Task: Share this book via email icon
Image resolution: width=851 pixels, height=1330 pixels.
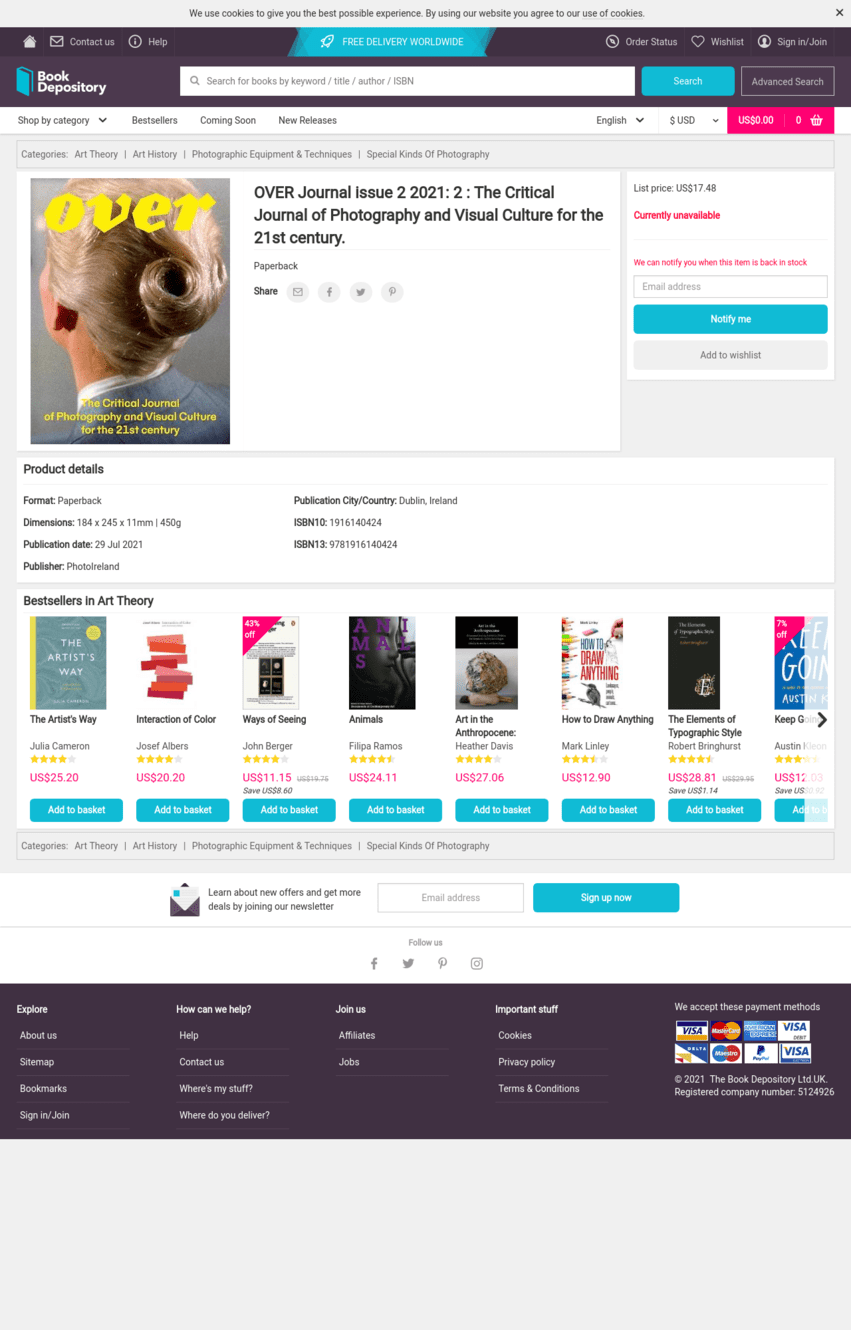Action: (x=298, y=292)
